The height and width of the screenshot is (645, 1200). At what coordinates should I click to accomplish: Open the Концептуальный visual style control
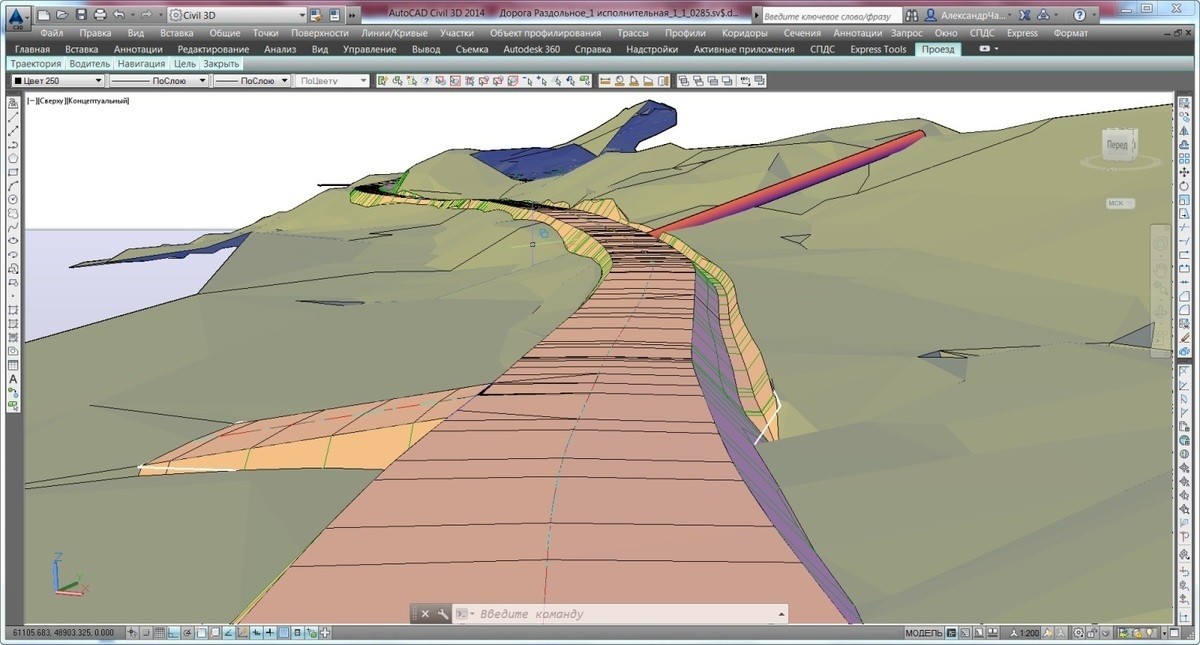pyautogui.click(x=97, y=100)
